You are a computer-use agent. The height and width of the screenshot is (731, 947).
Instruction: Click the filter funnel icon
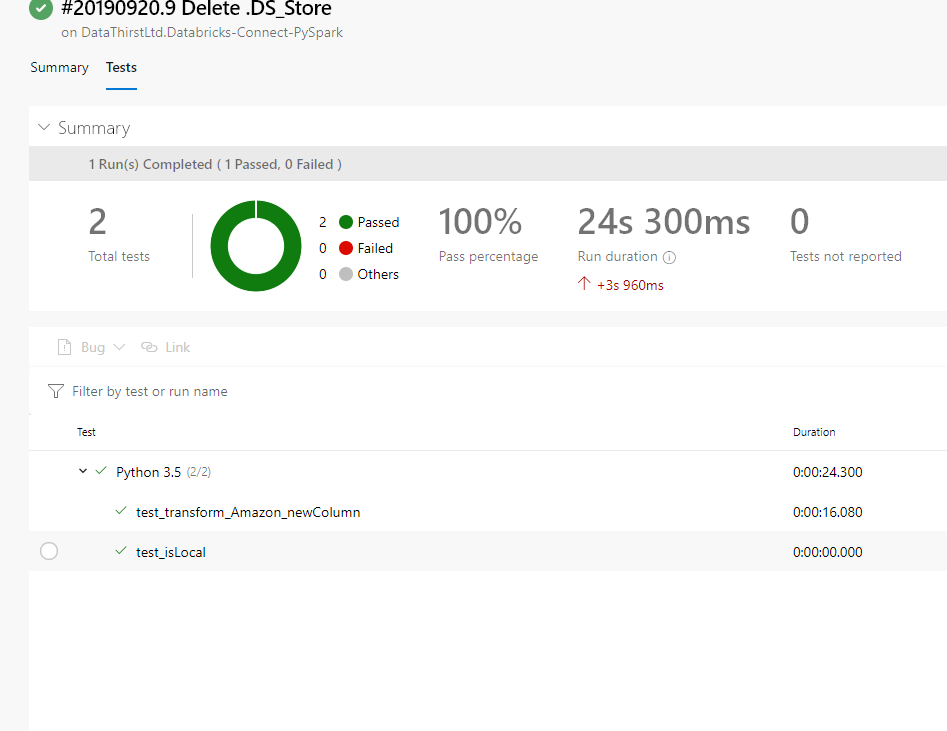click(56, 391)
